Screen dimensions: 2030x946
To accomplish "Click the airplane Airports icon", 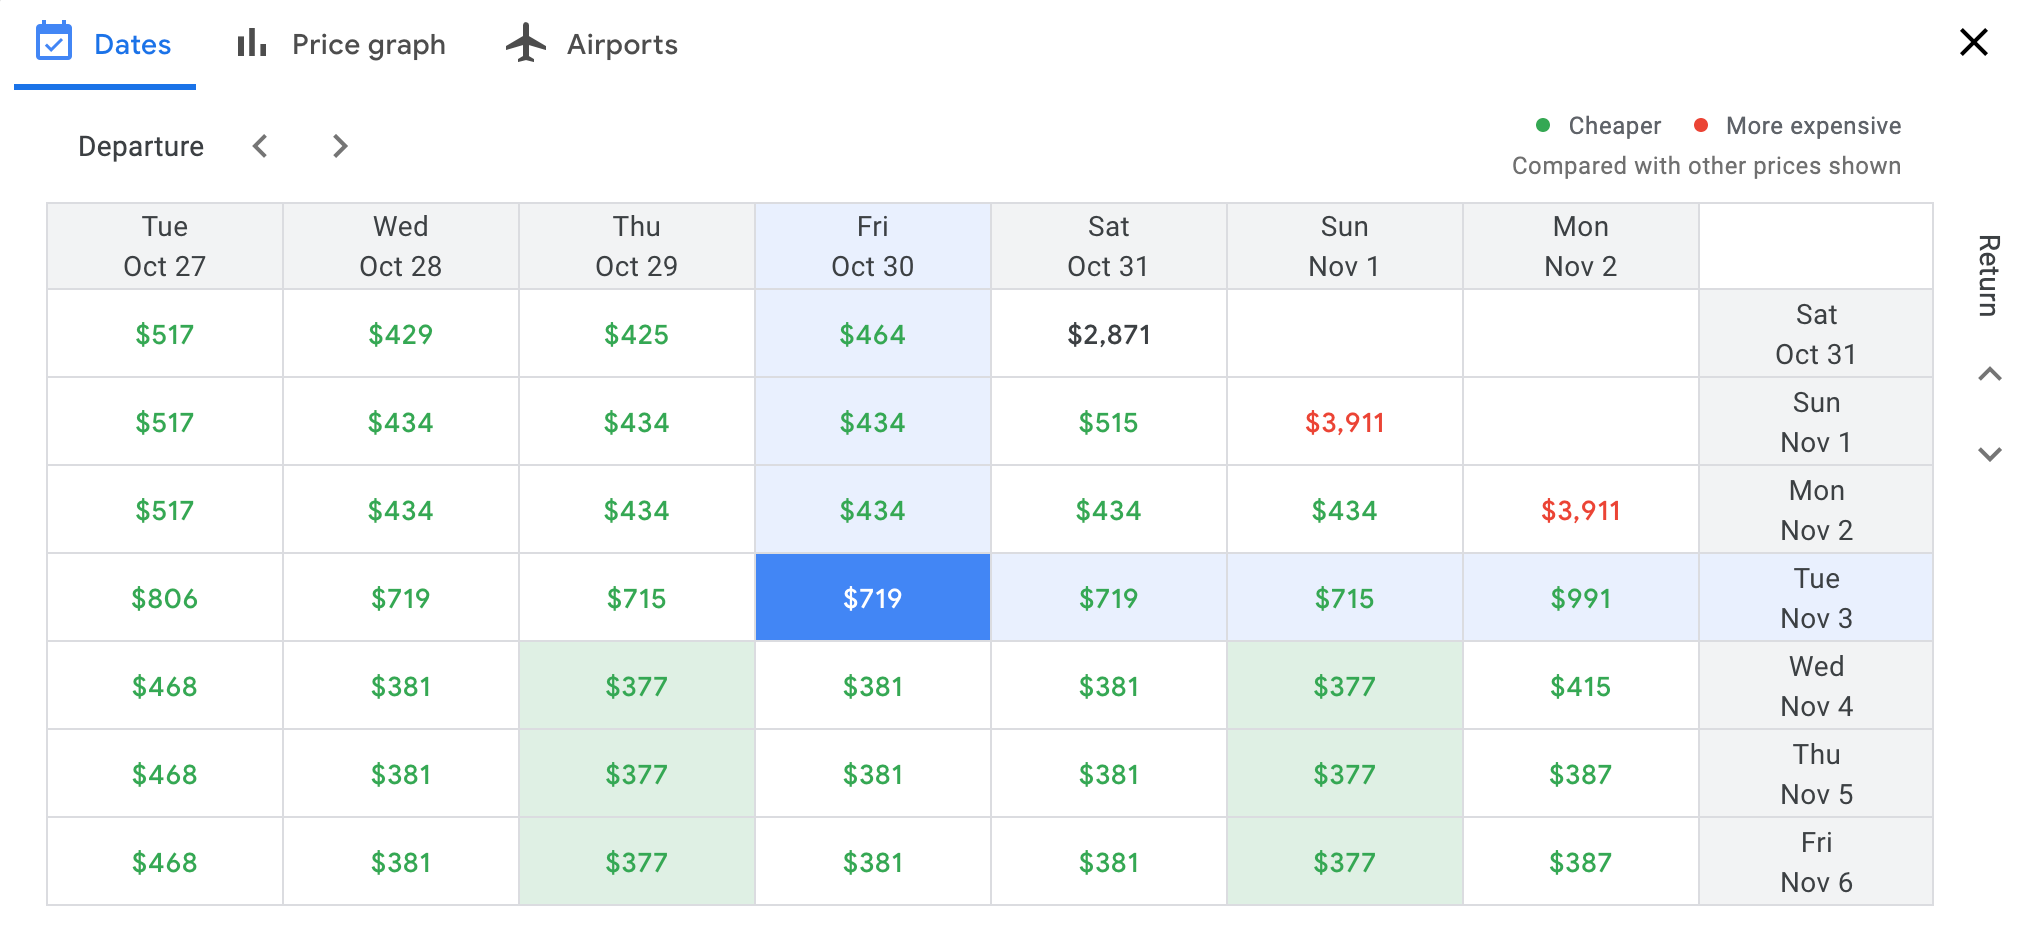I will point(526,43).
